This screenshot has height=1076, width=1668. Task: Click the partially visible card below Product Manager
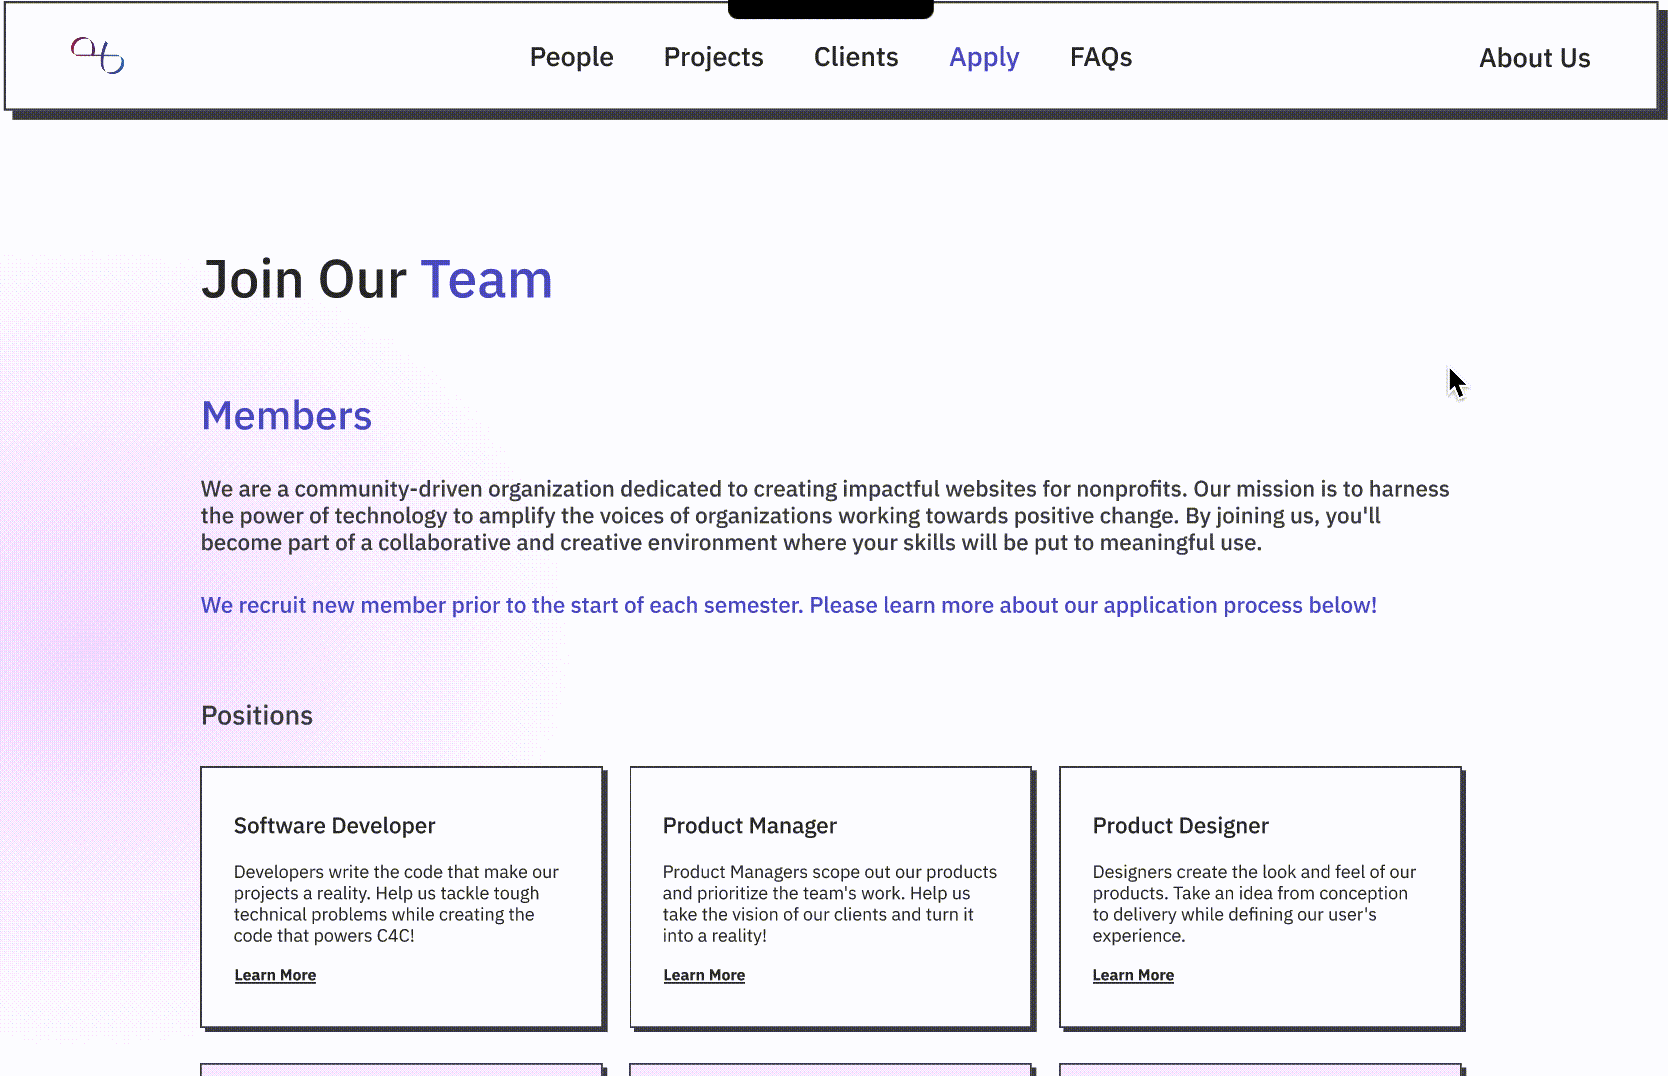pyautogui.click(x=829, y=1070)
